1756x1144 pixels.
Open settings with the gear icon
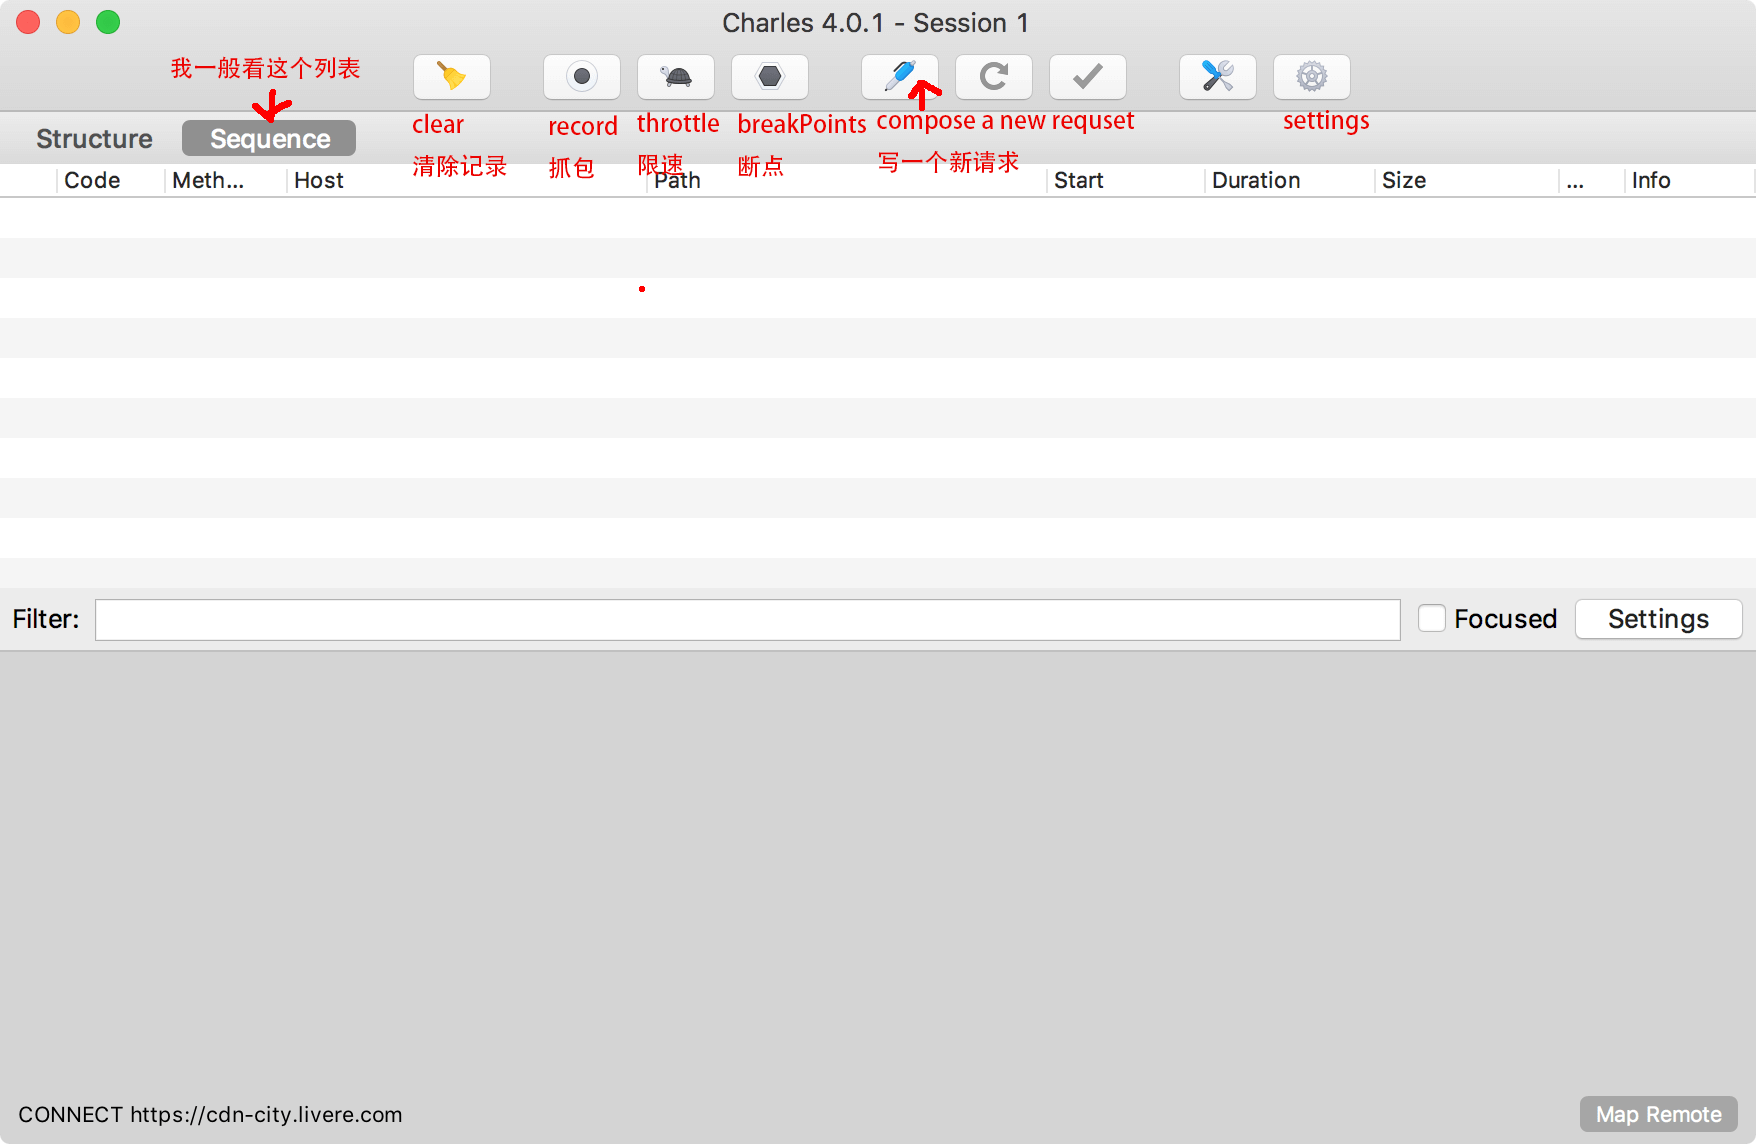point(1311,77)
